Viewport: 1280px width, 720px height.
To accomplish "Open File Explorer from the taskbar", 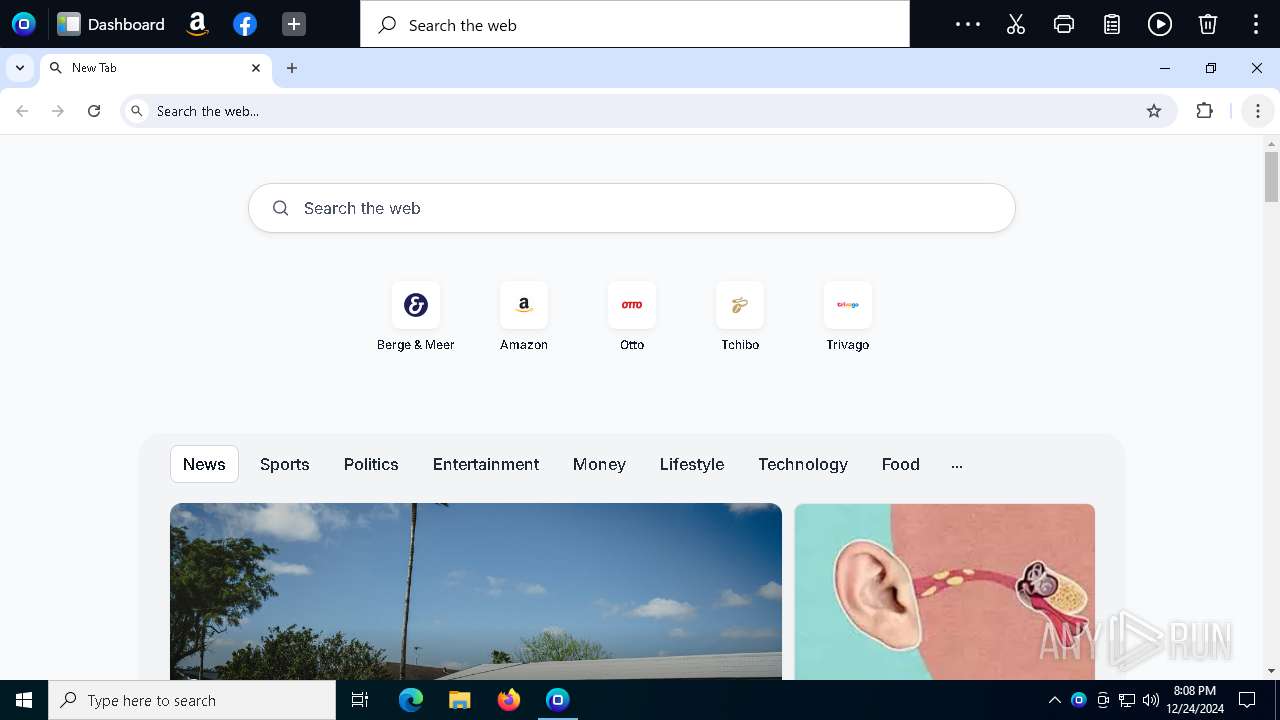I will (x=460, y=700).
